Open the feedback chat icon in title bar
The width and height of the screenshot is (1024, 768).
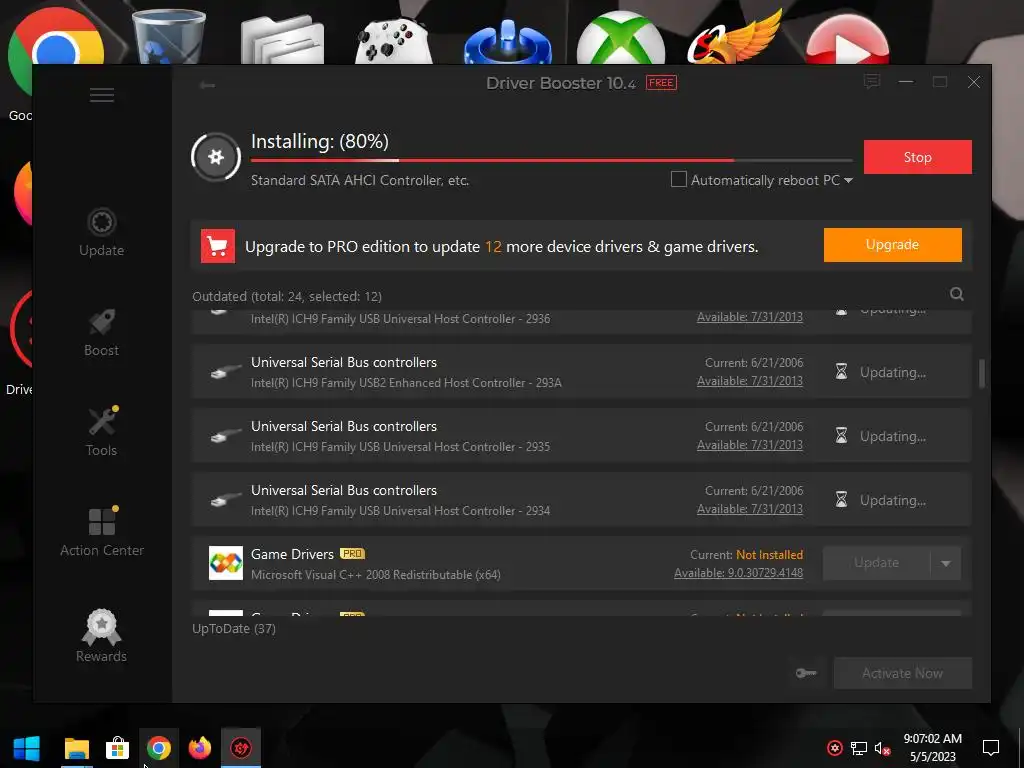(x=872, y=82)
